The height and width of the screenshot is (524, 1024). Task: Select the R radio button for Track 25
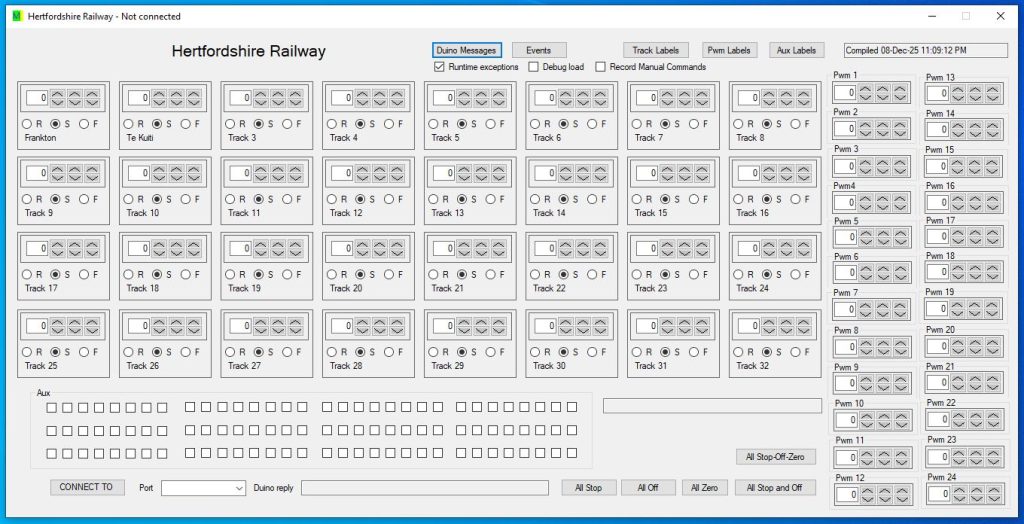27,352
